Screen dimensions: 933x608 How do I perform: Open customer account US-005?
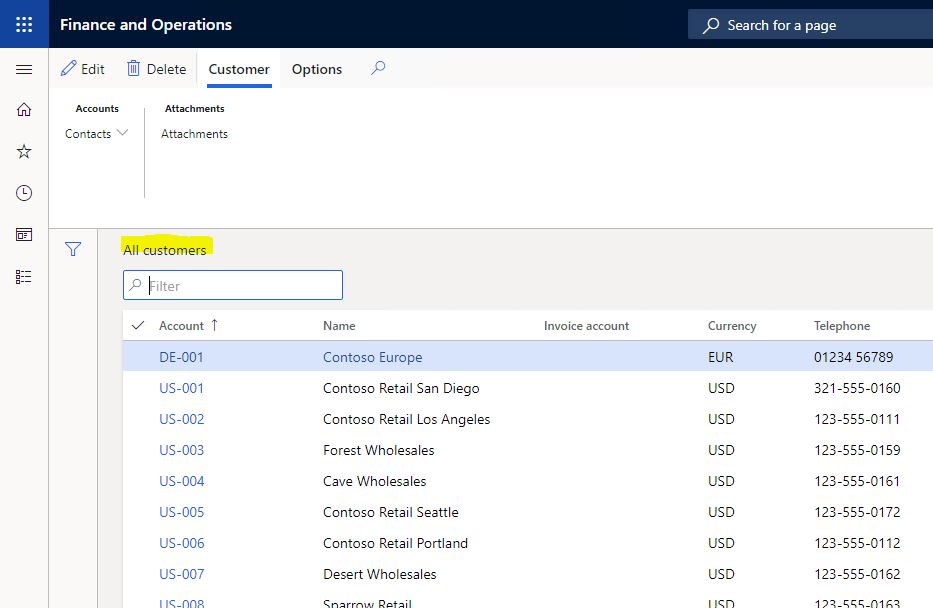(x=181, y=512)
